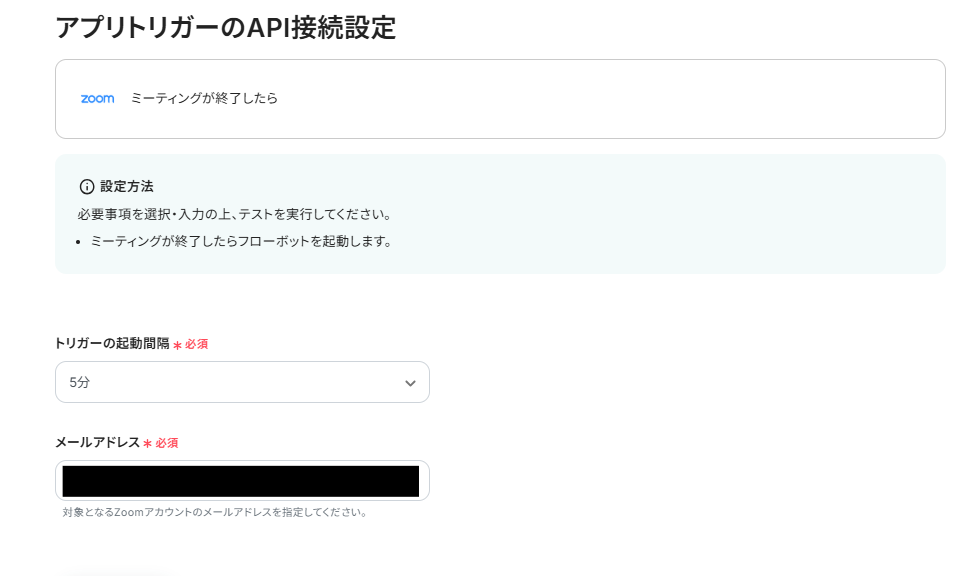The width and height of the screenshot is (964, 576).
Task: Click the 必須 badge beside メールアドレス
Action: tap(166, 443)
